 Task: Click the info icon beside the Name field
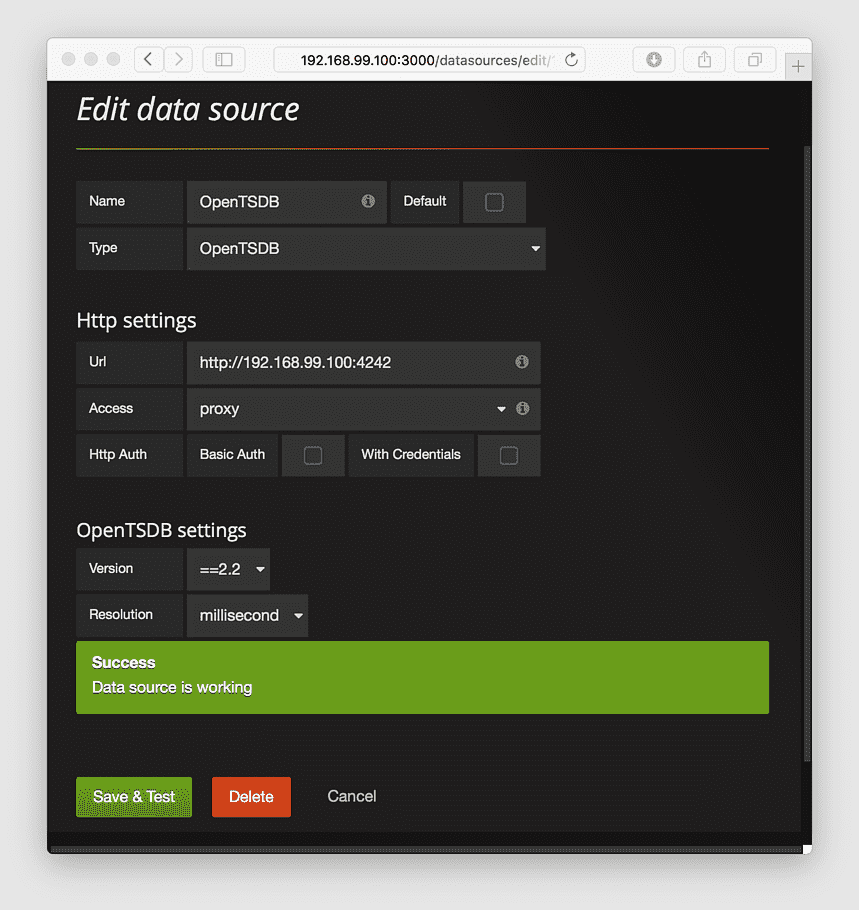point(370,201)
